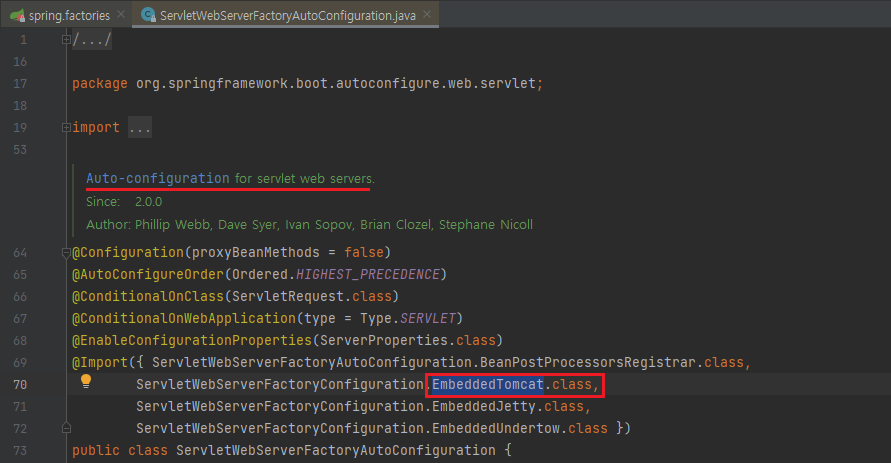The image size is (891, 463).
Task: Expand the folded header comment on line 1
Action: click(66, 39)
